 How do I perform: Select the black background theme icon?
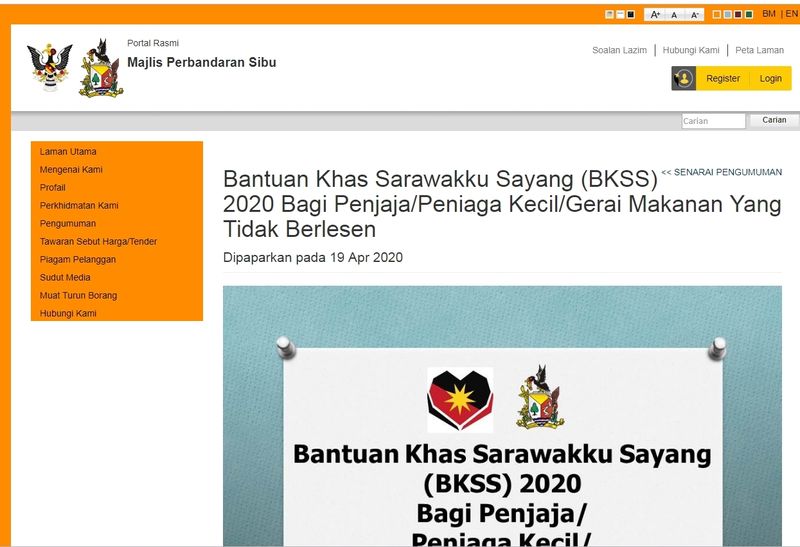click(x=631, y=14)
